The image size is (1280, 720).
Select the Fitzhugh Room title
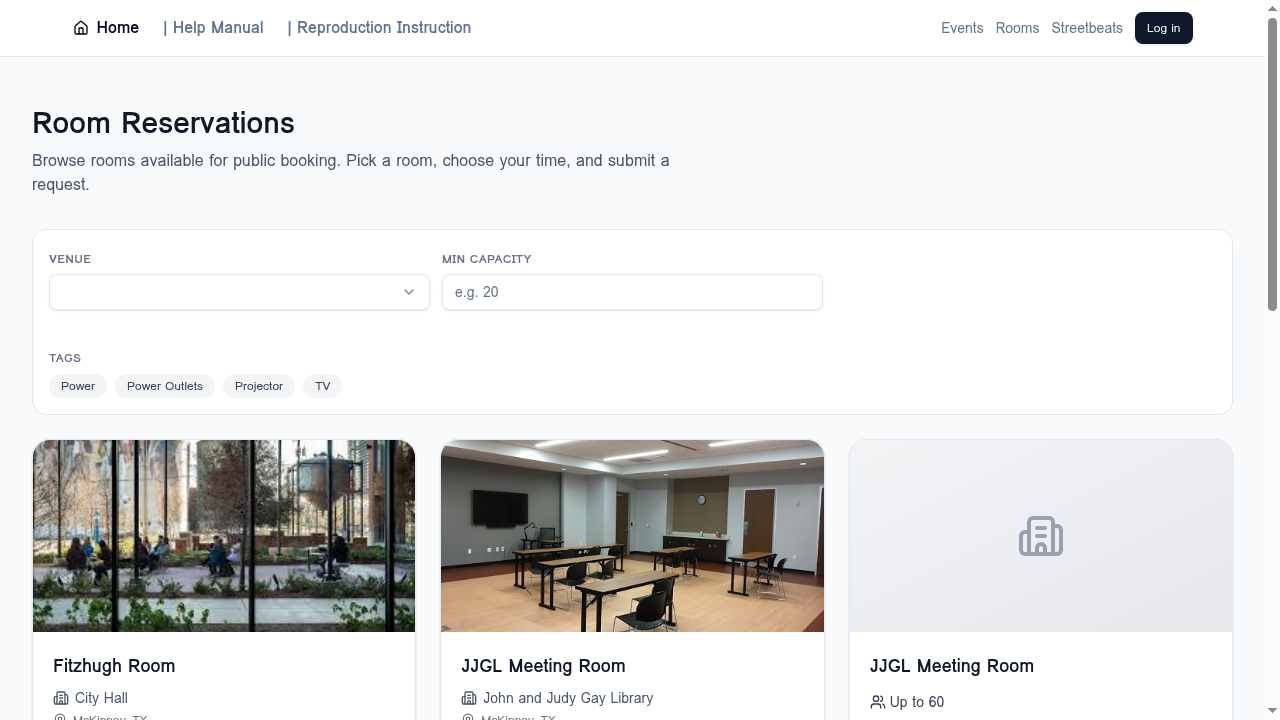click(114, 666)
